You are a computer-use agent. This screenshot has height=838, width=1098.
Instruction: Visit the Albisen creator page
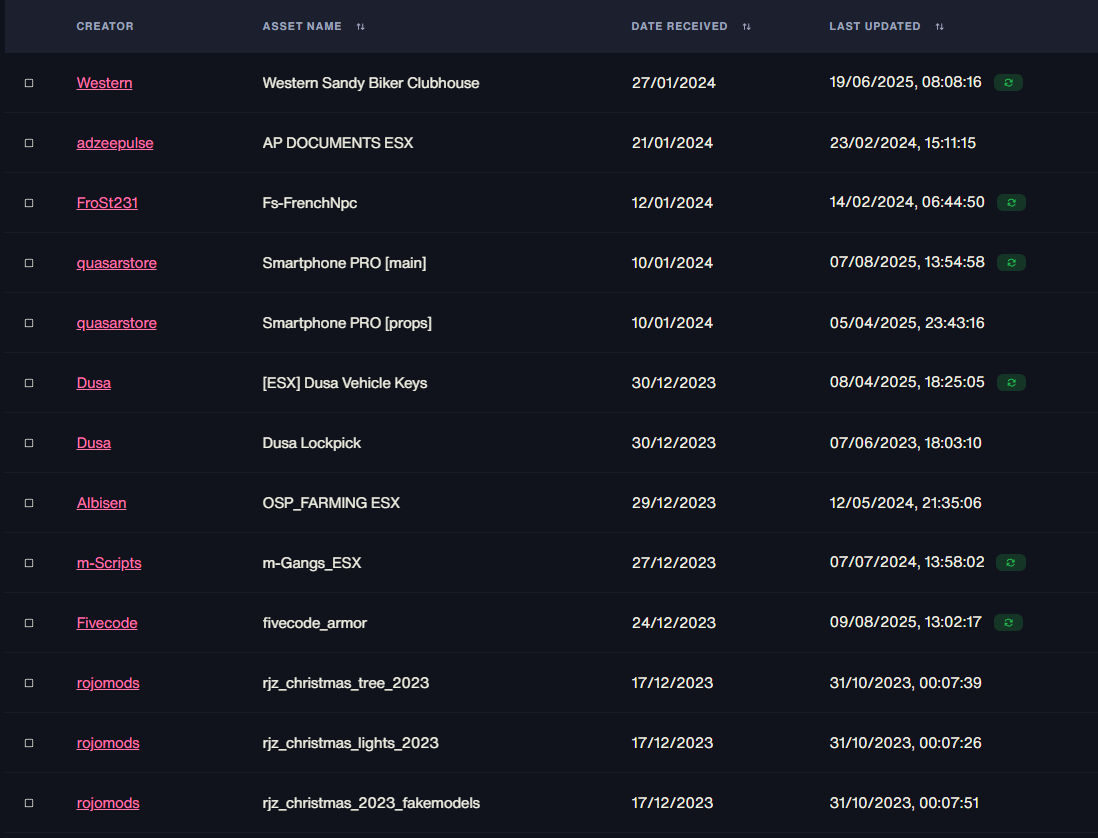point(102,503)
